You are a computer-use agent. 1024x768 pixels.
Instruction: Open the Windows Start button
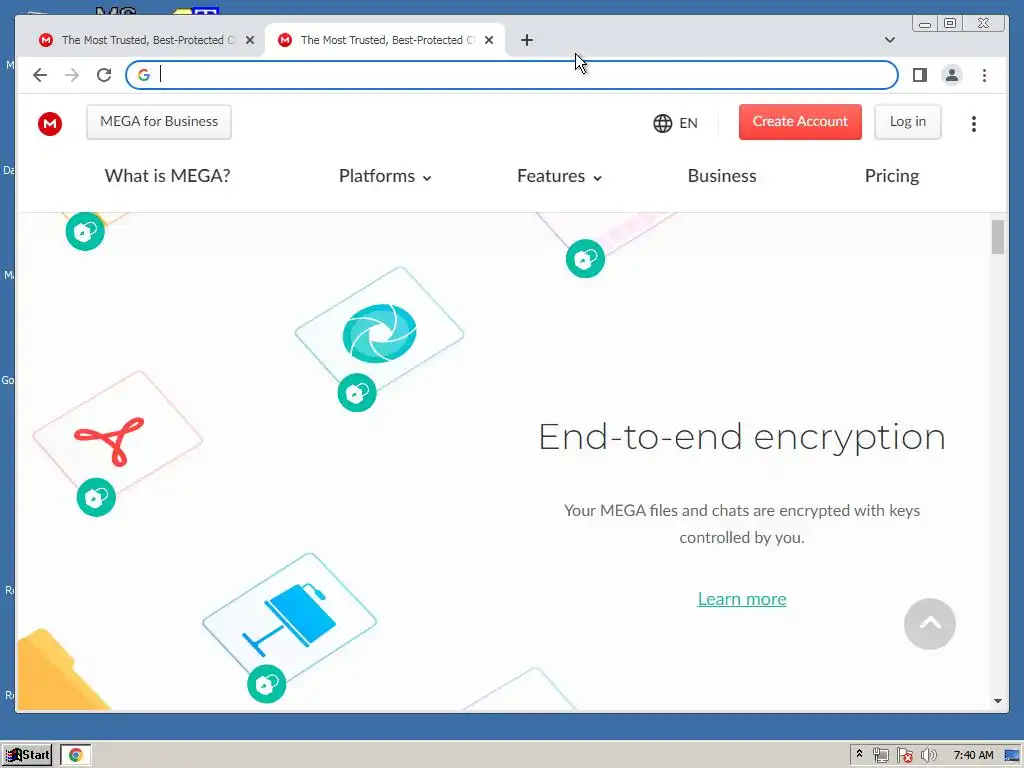pos(27,755)
